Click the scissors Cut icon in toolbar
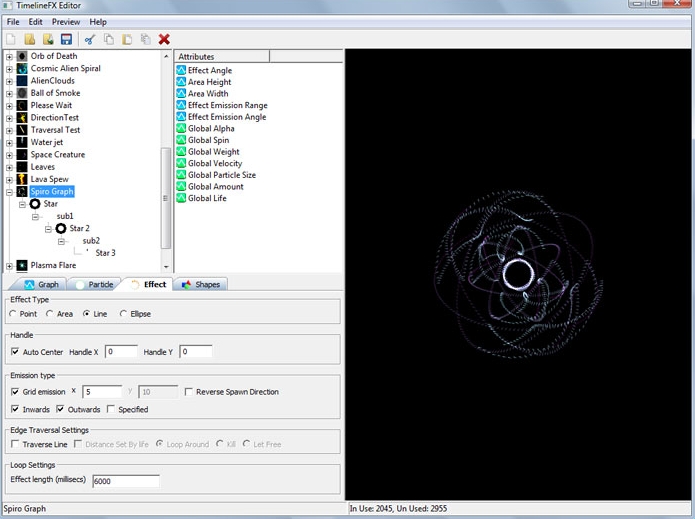 [89, 39]
